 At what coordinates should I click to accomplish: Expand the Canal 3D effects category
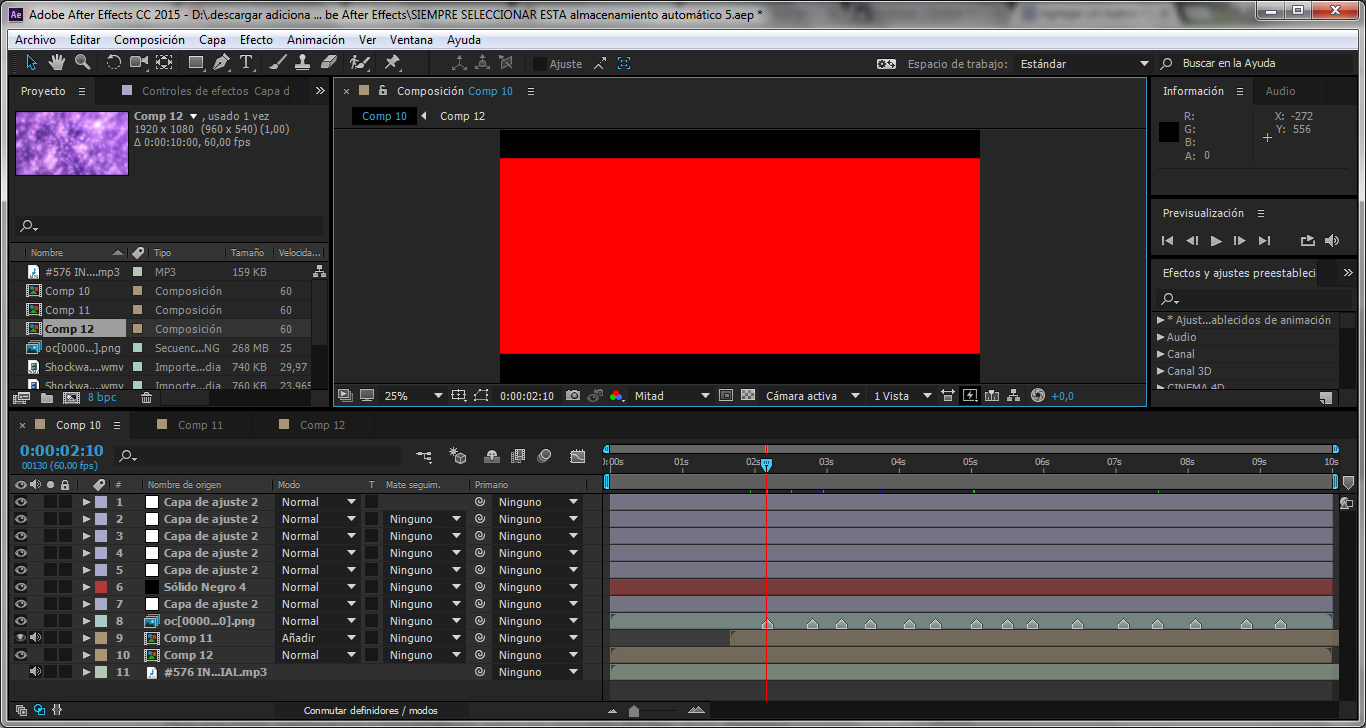click(1161, 371)
